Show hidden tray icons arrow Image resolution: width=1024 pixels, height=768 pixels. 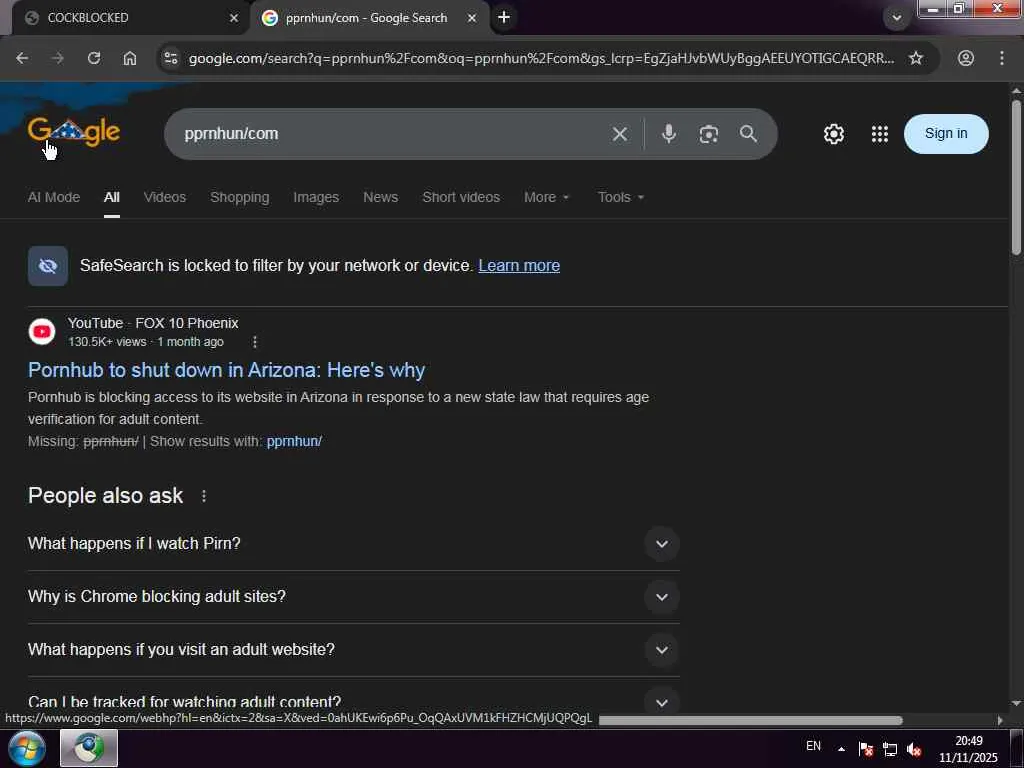[x=841, y=750]
